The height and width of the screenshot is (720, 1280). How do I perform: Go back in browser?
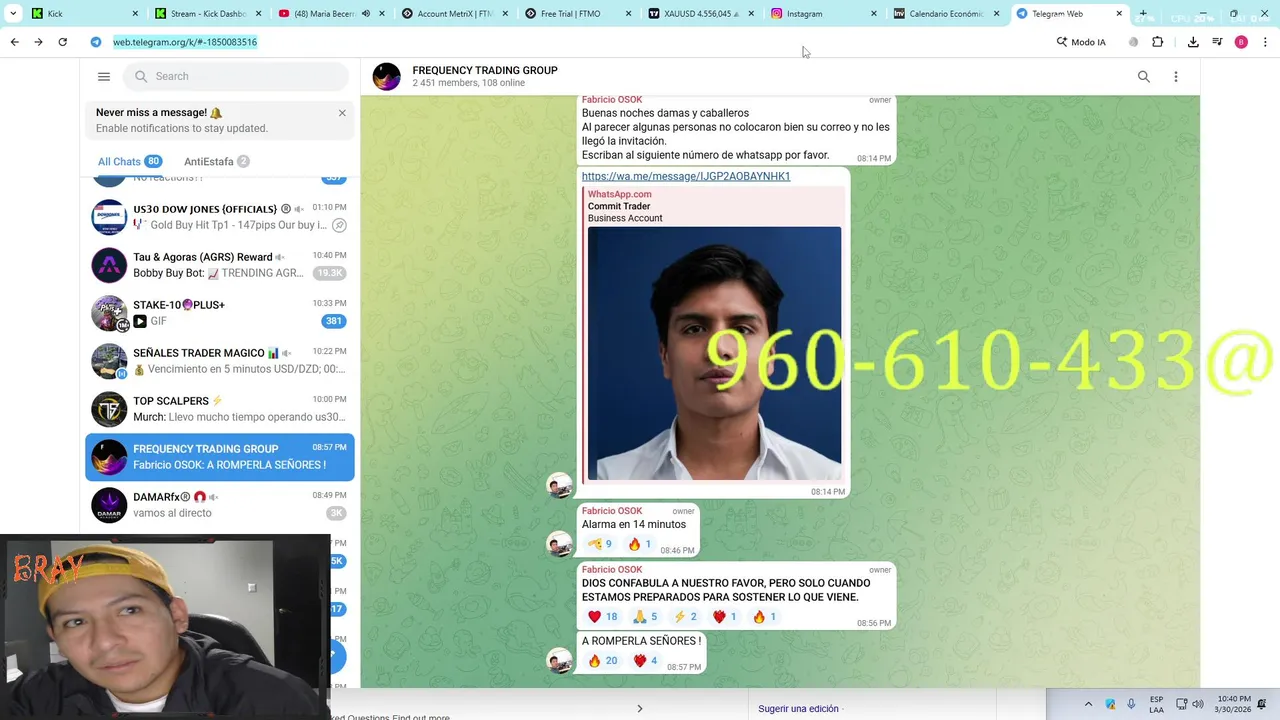point(14,42)
